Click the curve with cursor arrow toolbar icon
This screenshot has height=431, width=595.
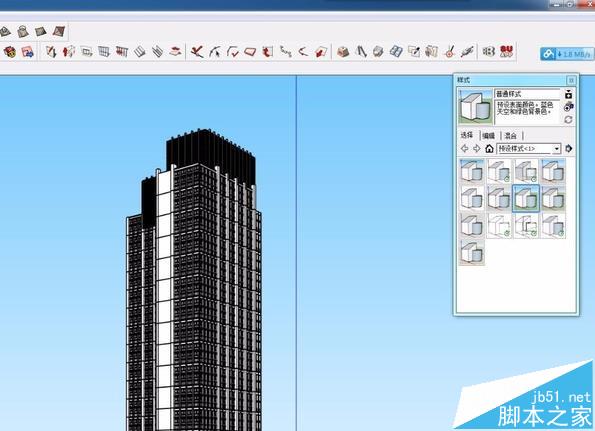point(215,51)
